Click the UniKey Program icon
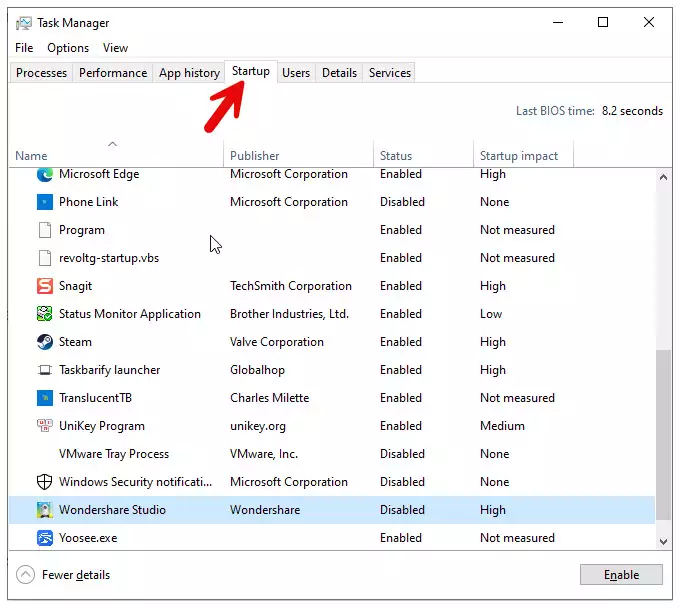This screenshot has height=608, width=680. [x=44, y=426]
